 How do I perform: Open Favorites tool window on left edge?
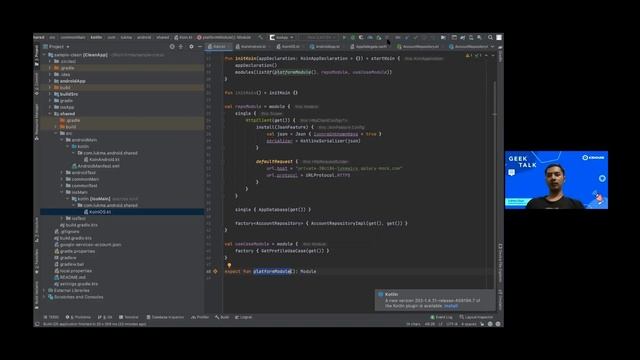coord(36,261)
